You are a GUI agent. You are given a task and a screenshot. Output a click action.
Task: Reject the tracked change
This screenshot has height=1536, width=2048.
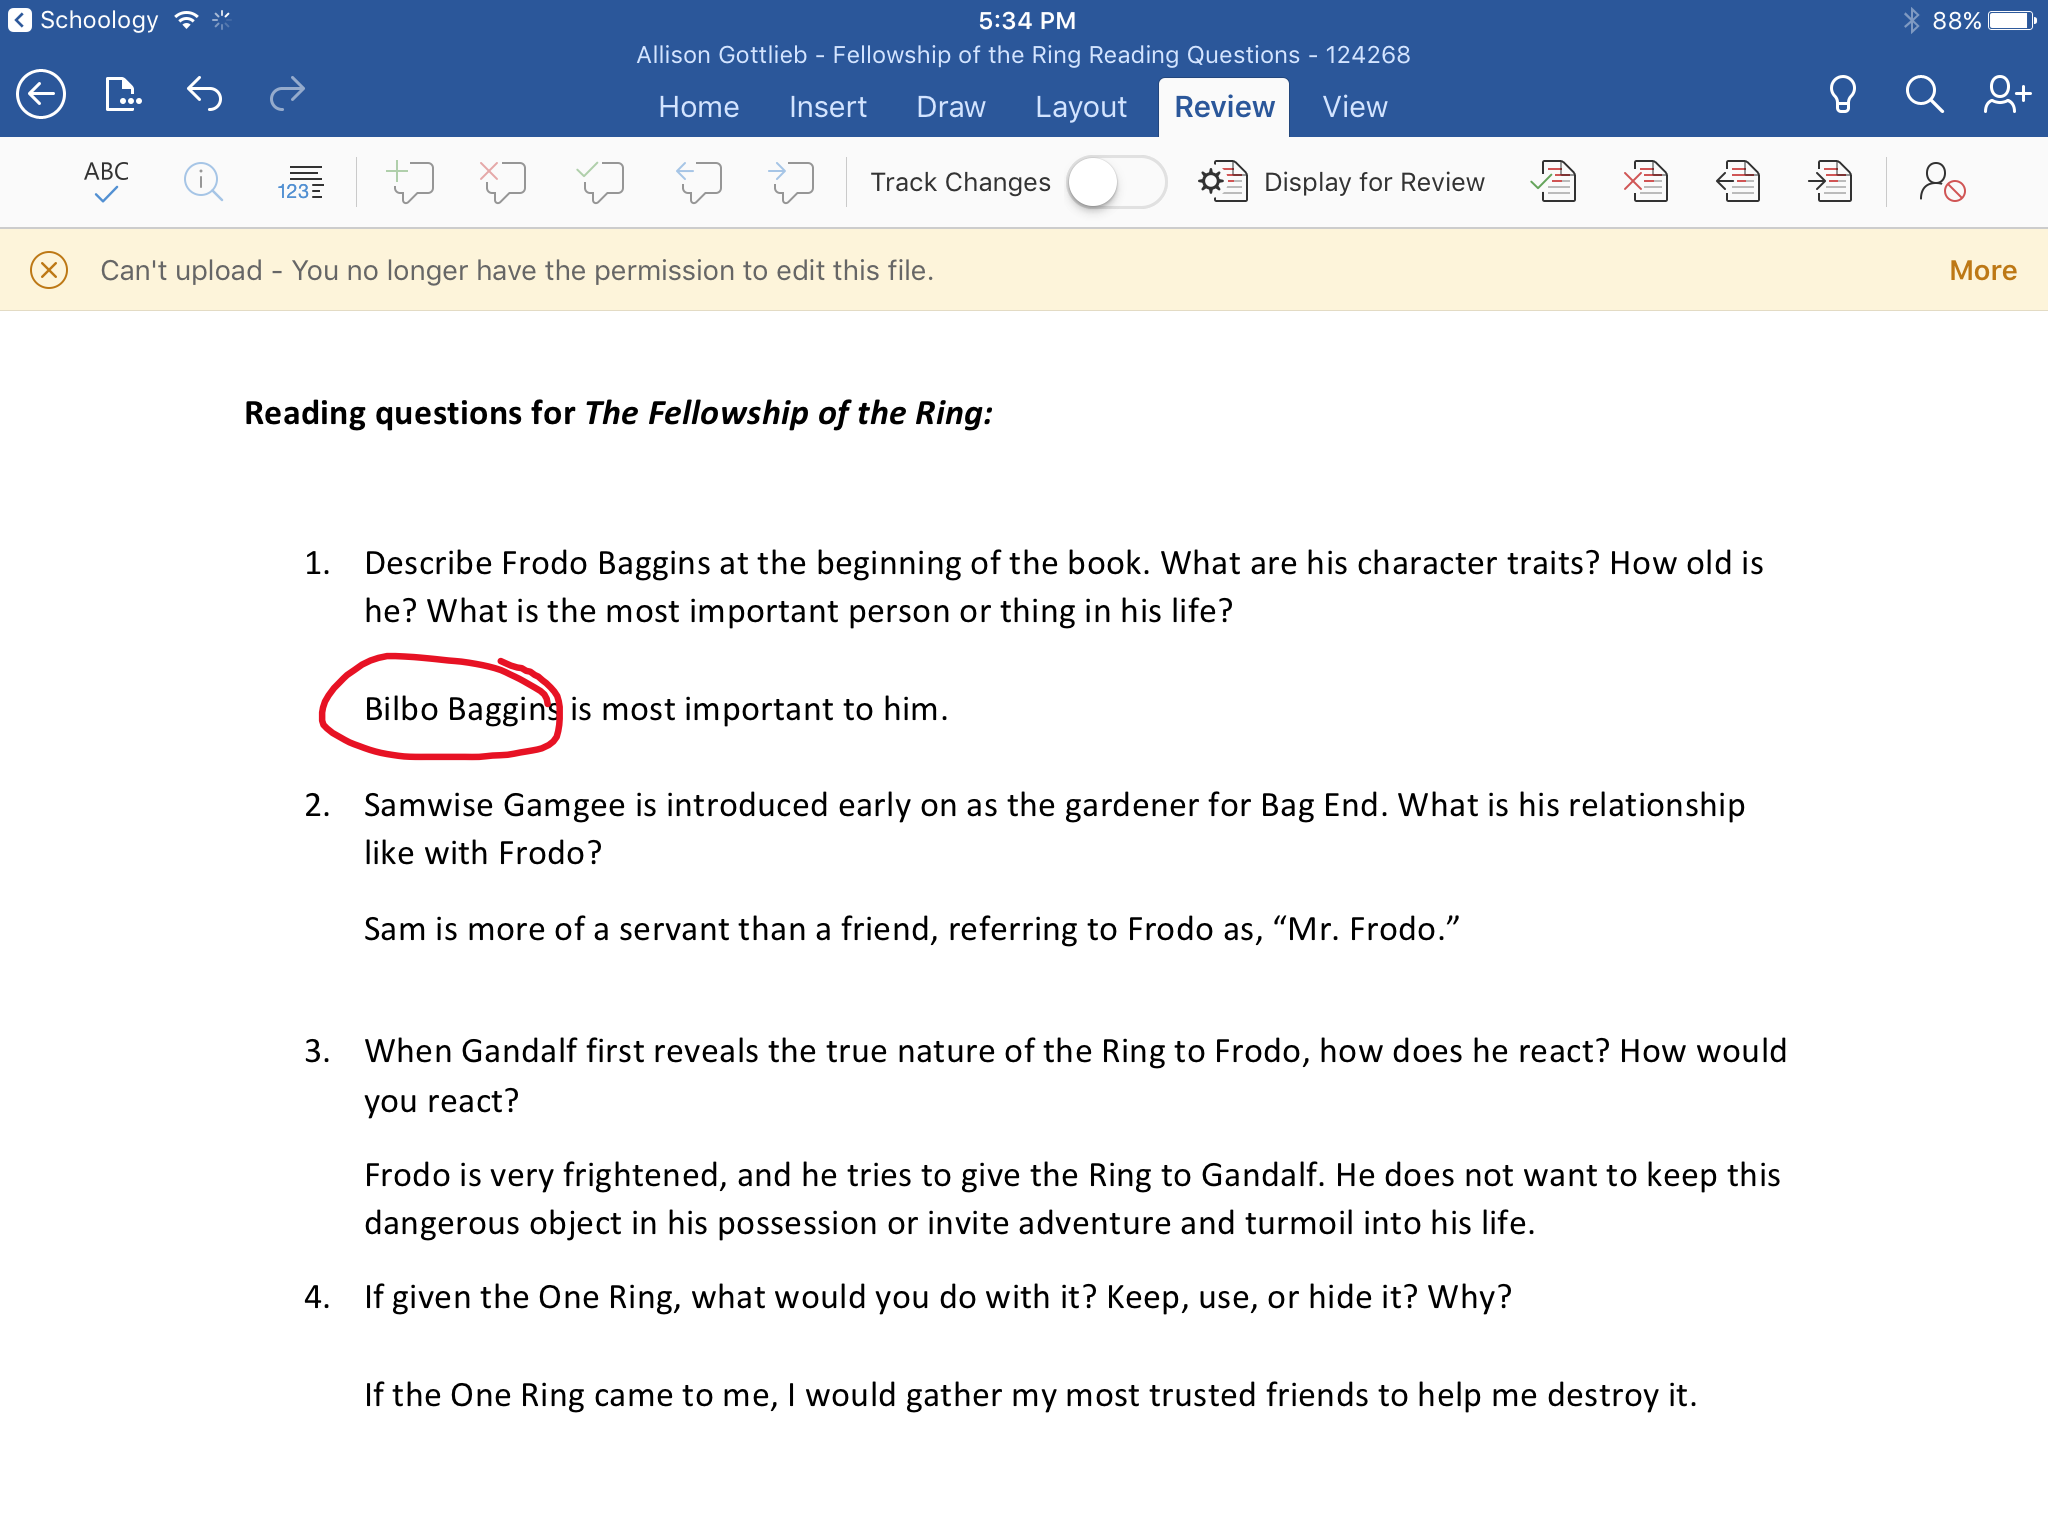tap(1646, 182)
